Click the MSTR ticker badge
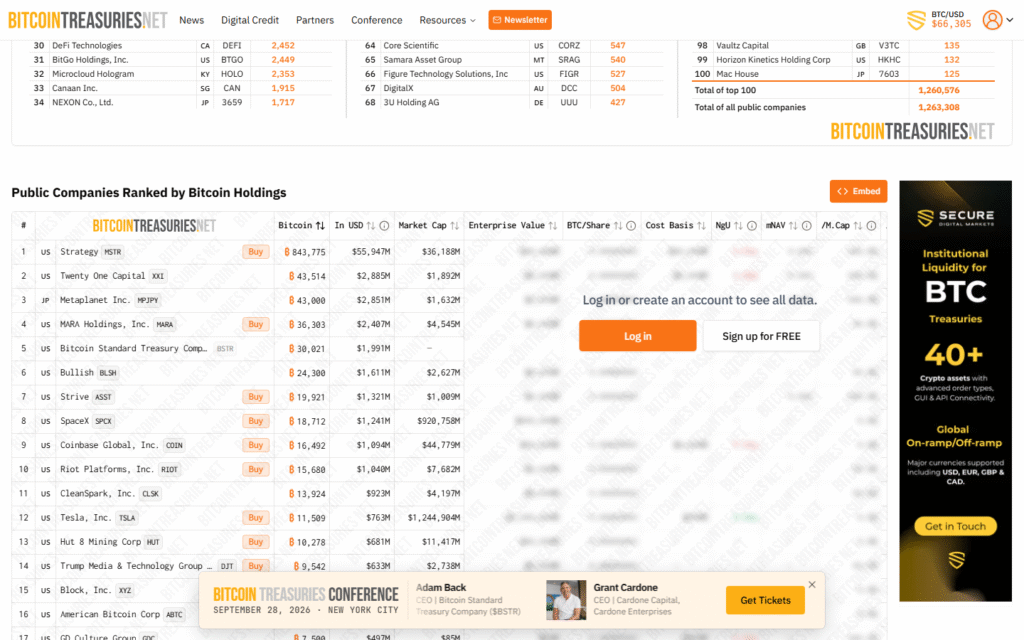The height and width of the screenshot is (640, 1024). click(112, 252)
